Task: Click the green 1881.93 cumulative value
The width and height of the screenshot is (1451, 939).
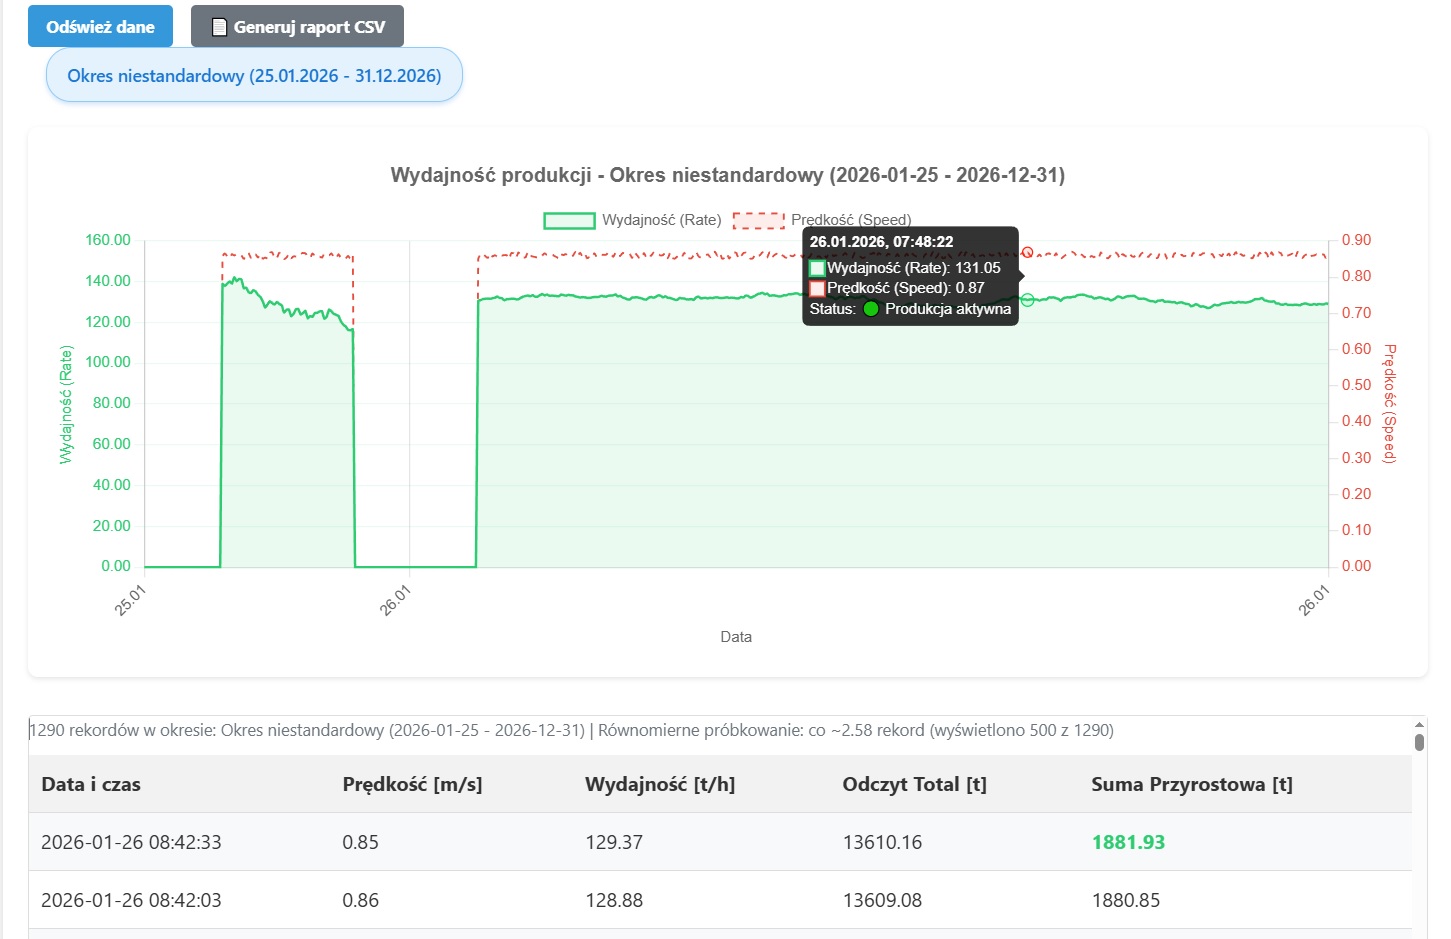Action: [1128, 843]
